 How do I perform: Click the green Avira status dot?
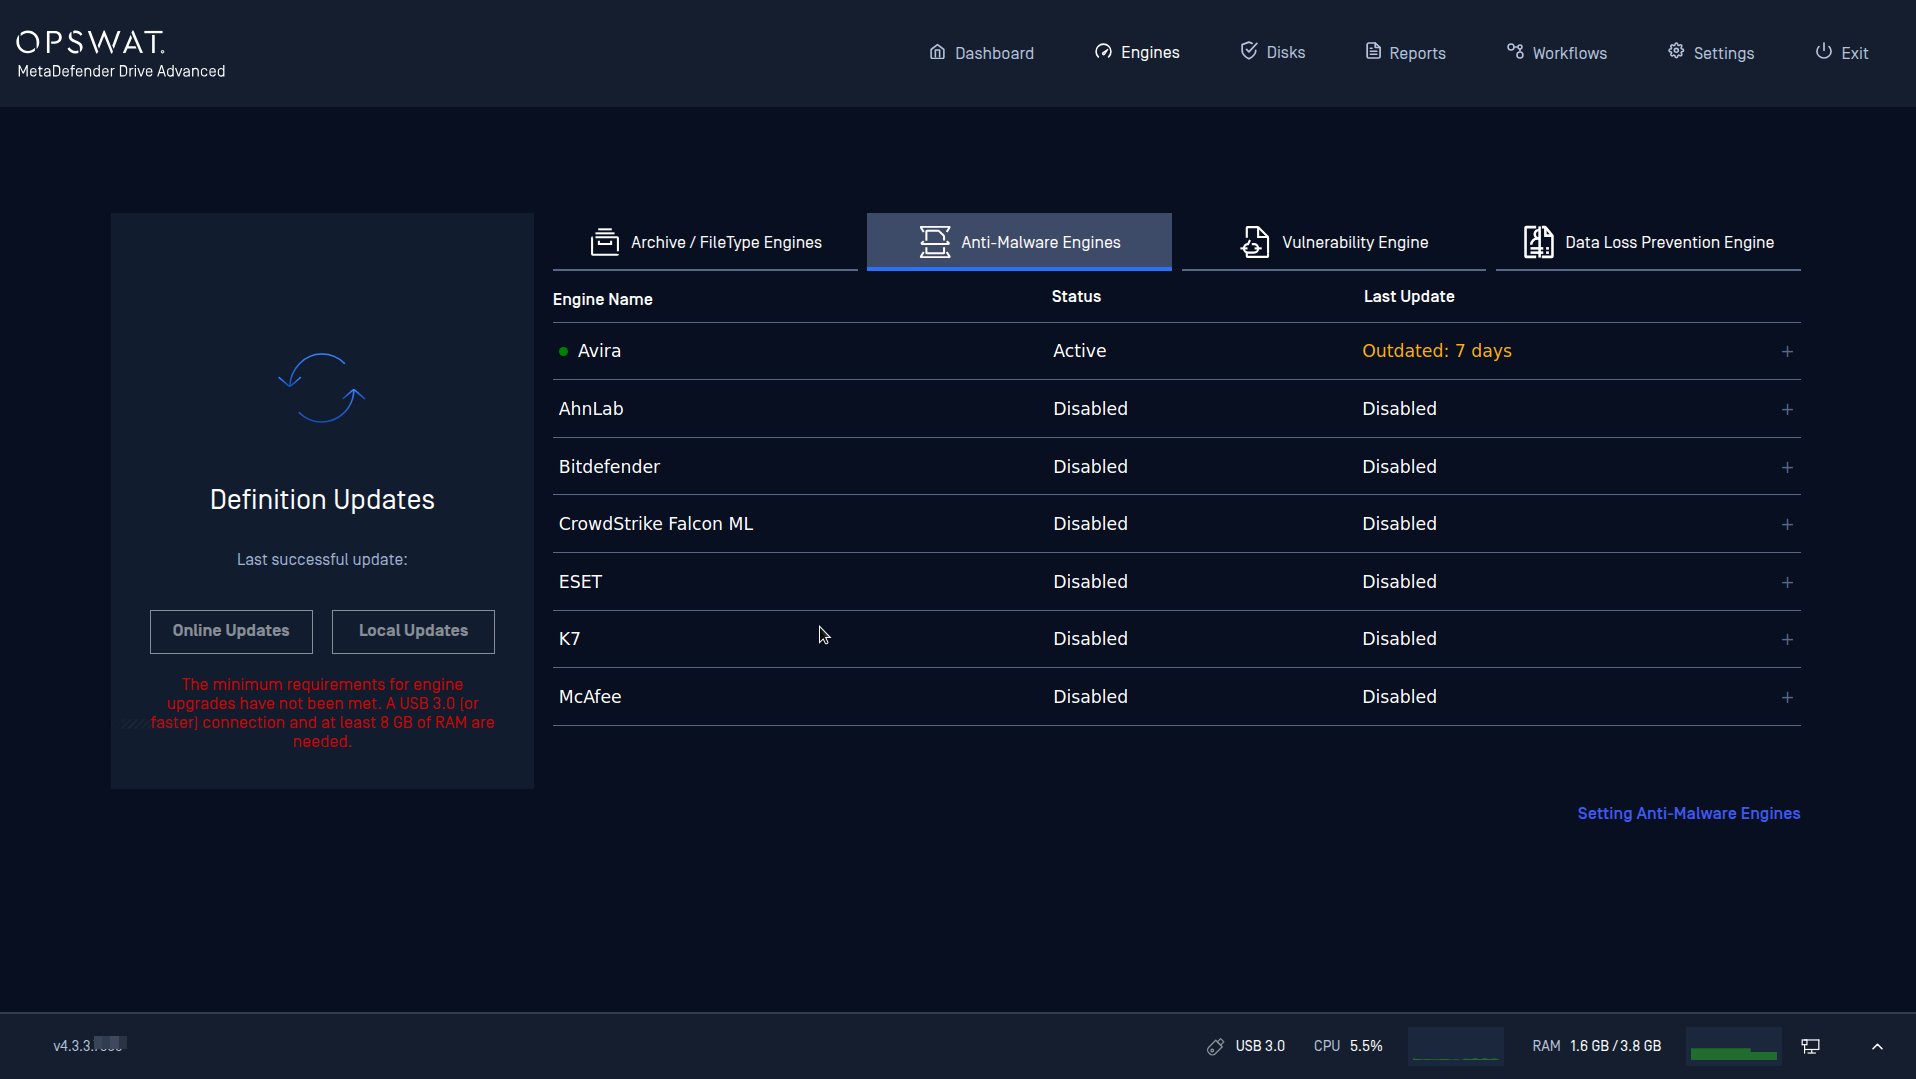point(564,351)
